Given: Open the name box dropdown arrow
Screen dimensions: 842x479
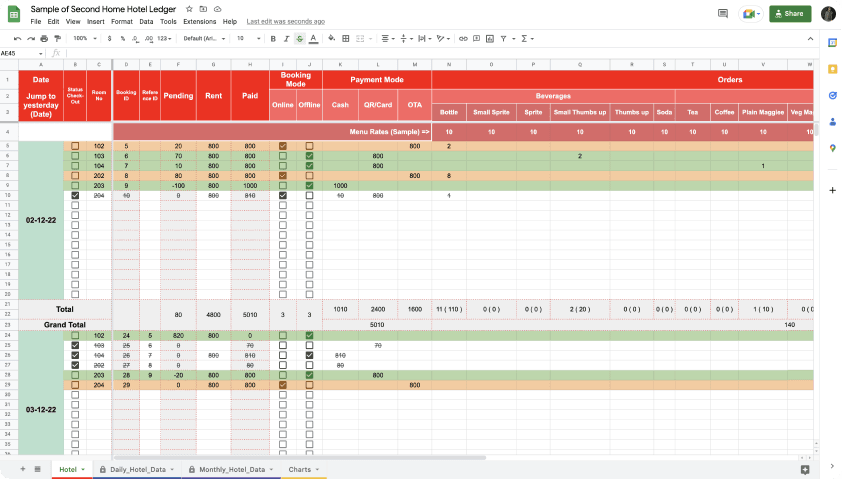Looking at the screenshot, I should 40,54.
